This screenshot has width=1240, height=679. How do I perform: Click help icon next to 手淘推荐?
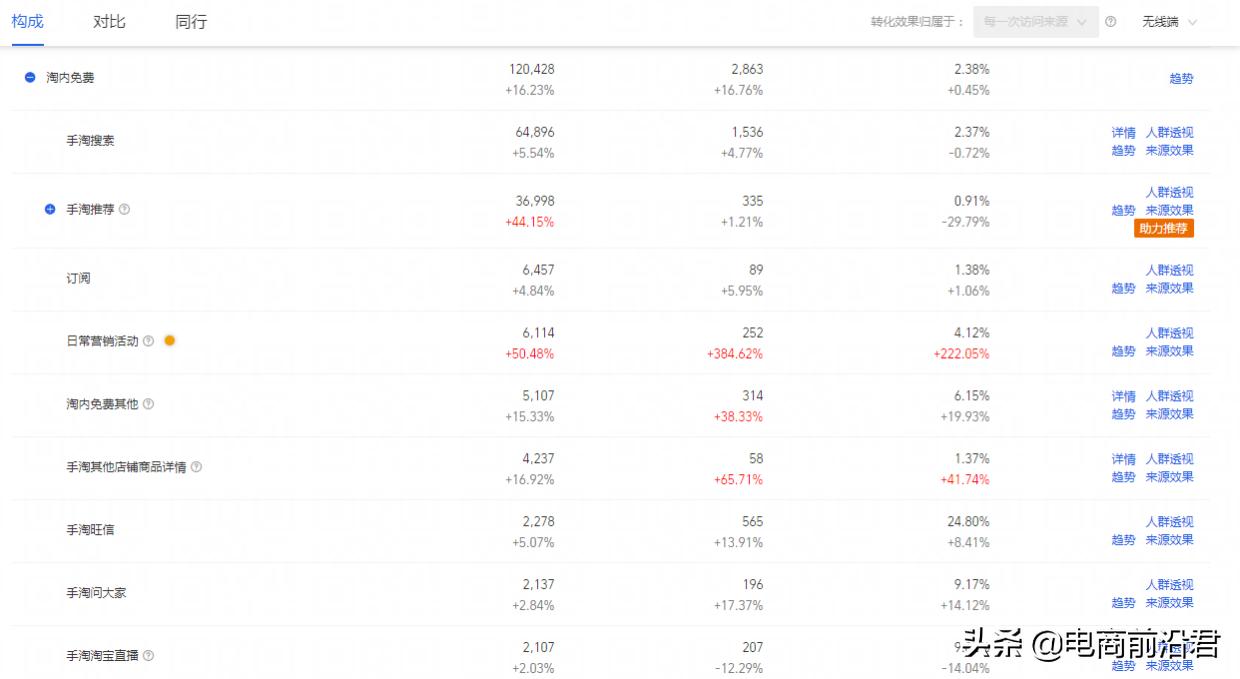pos(125,209)
